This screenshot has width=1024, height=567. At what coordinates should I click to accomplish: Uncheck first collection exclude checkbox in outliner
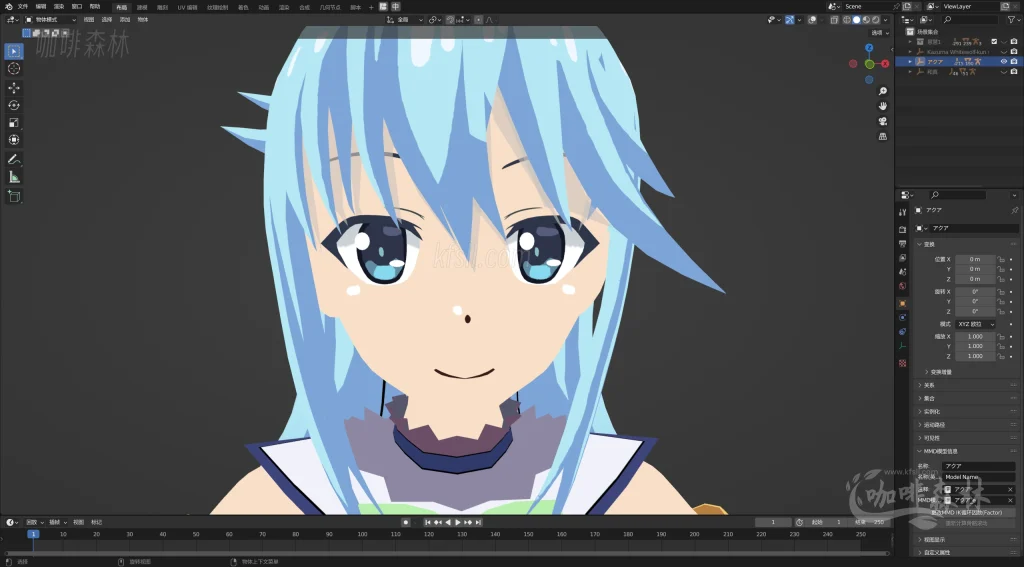(994, 41)
